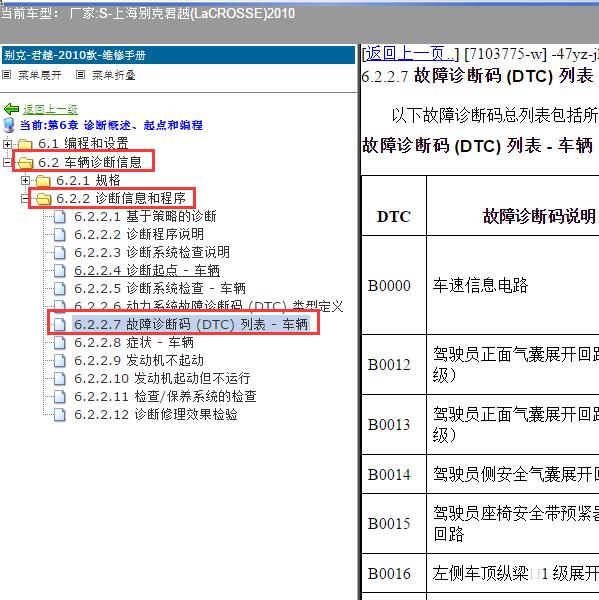Click the 菜单折叠 collapse-all icon

point(80,75)
